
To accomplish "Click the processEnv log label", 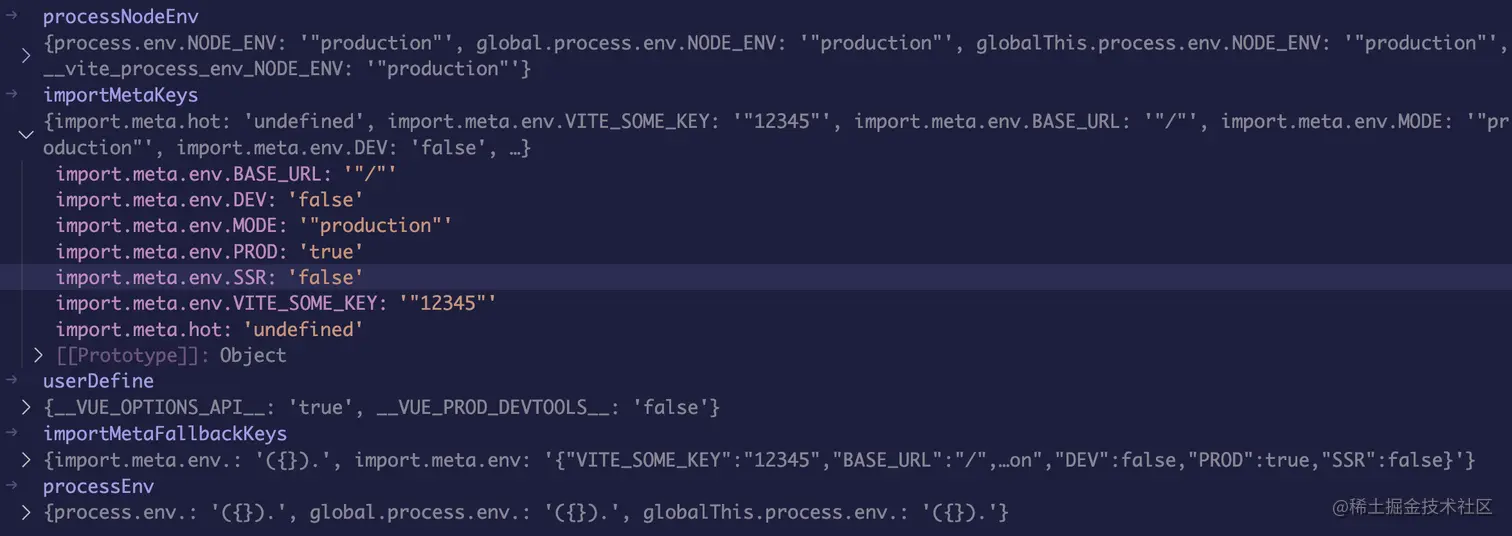I will pos(98,487).
